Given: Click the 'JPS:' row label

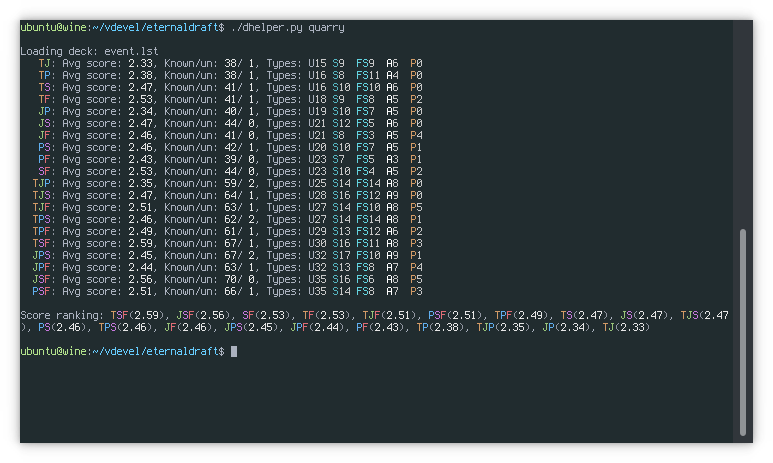Looking at the screenshot, I should 44,255.
